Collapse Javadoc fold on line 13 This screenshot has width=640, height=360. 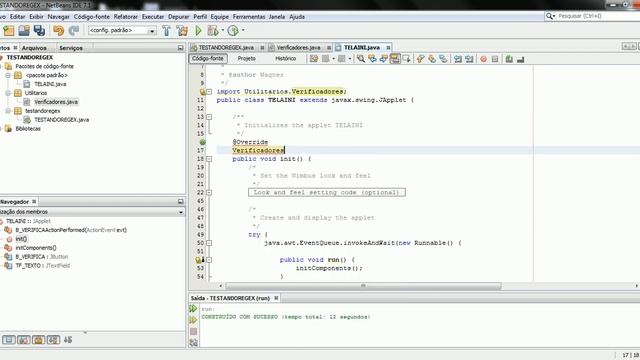tap(209, 117)
